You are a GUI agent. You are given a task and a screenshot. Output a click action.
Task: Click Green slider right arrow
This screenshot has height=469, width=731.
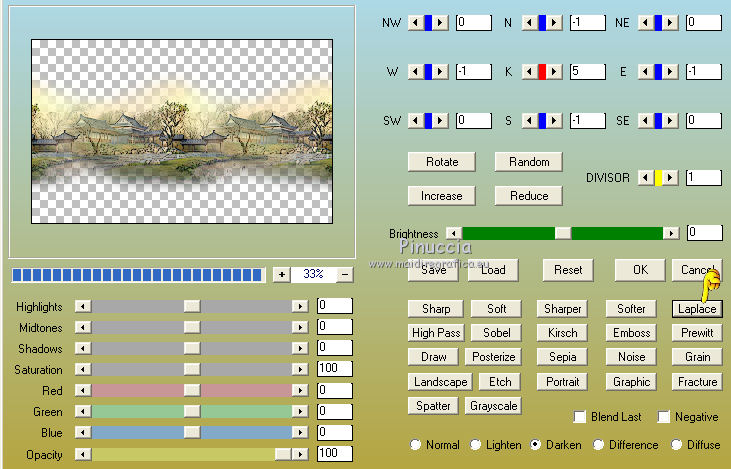coord(300,411)
